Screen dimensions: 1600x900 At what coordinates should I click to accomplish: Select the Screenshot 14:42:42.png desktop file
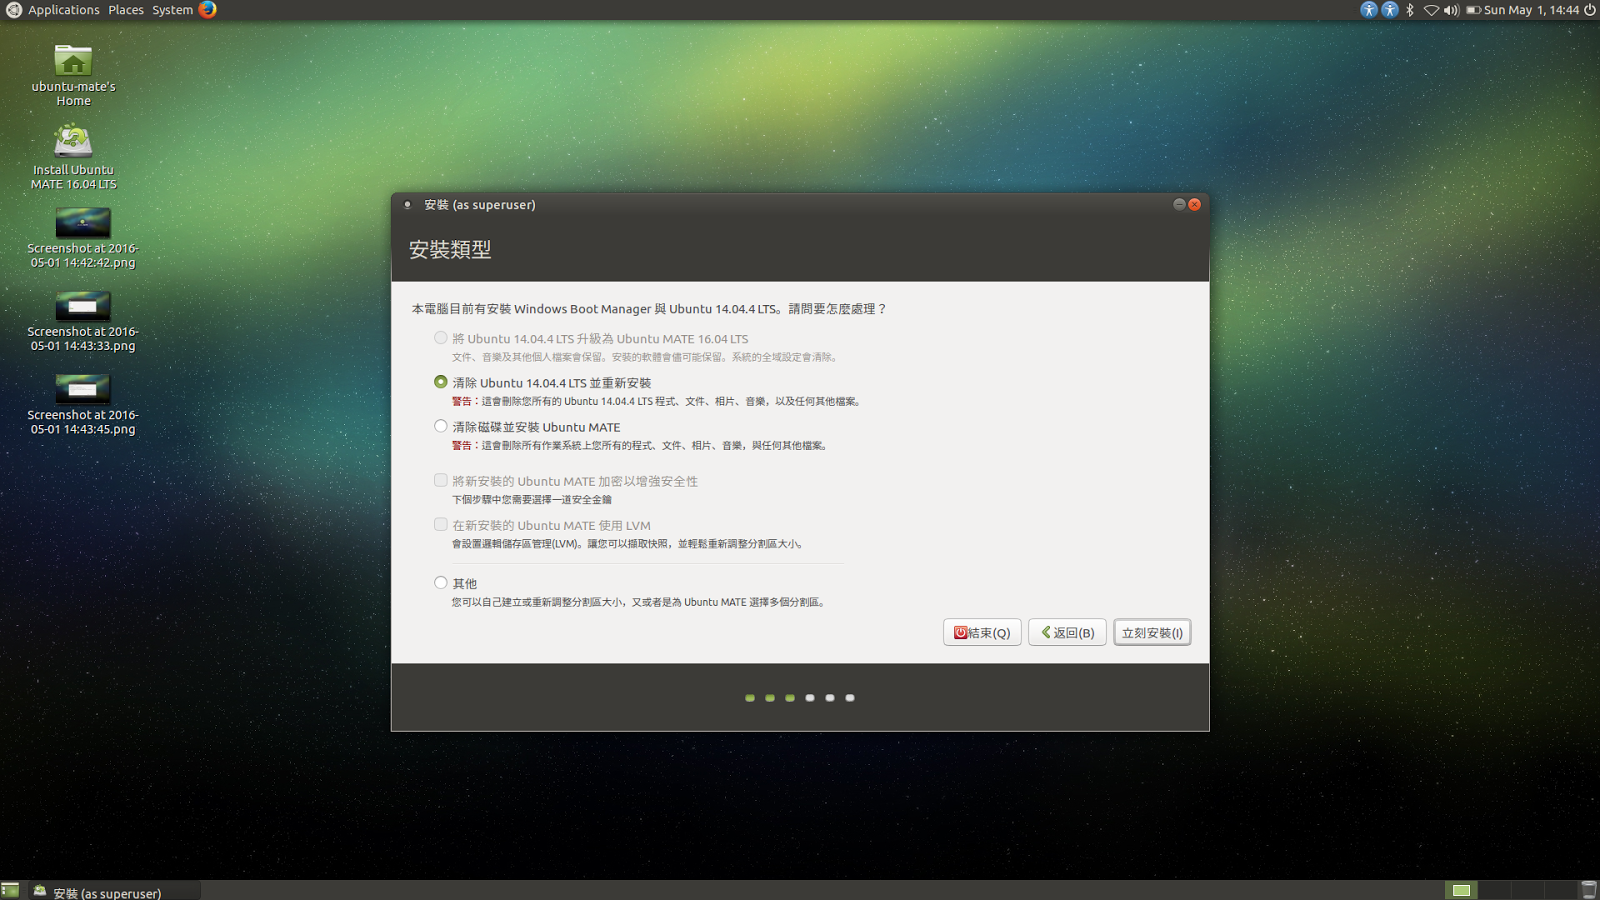(x=82, y=238)
